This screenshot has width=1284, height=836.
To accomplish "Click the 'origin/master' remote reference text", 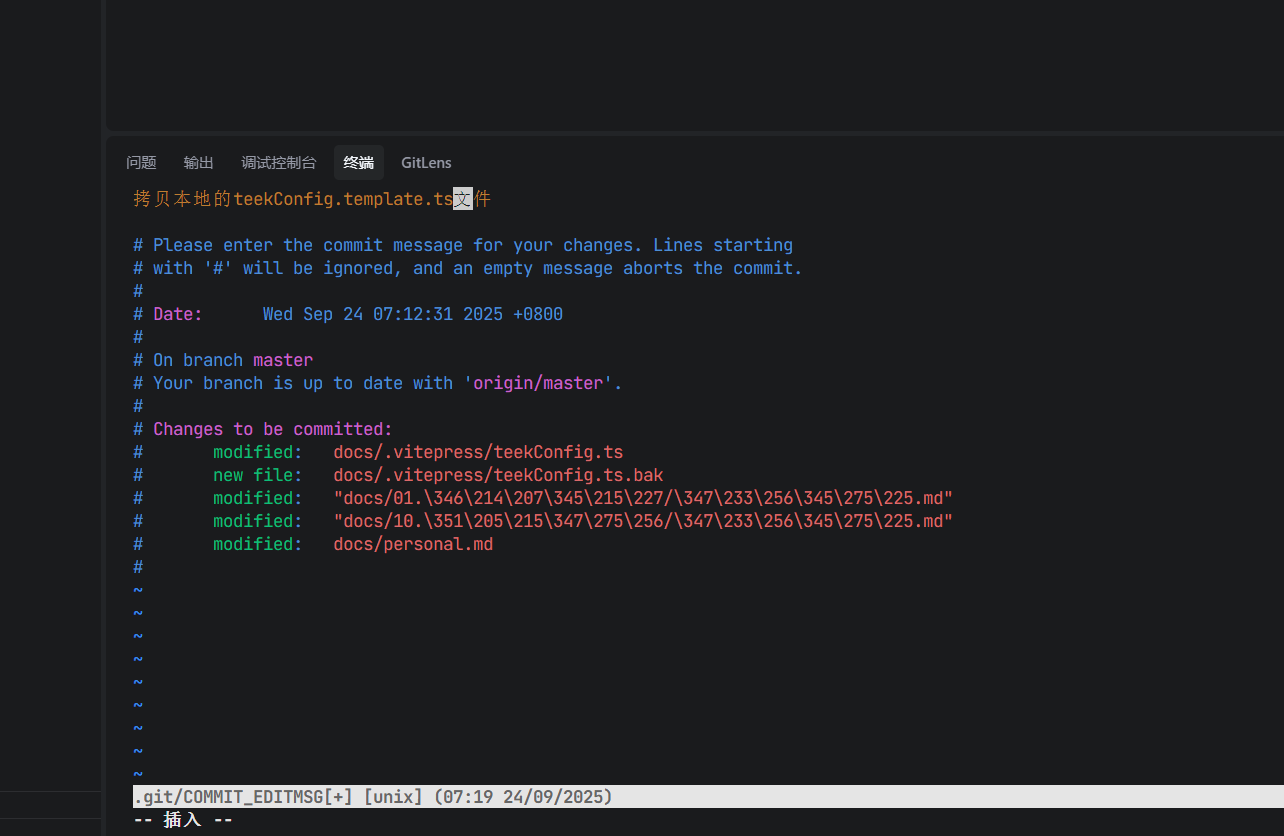I will click(537, 383).
